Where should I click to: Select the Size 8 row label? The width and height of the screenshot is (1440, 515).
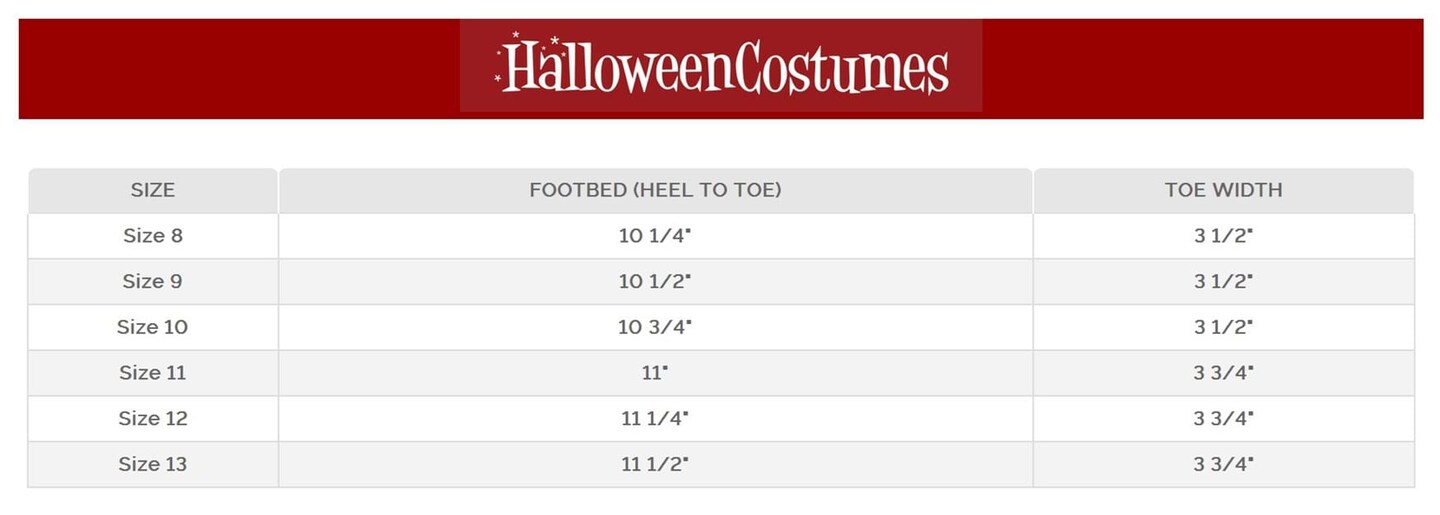click(153, 236)
